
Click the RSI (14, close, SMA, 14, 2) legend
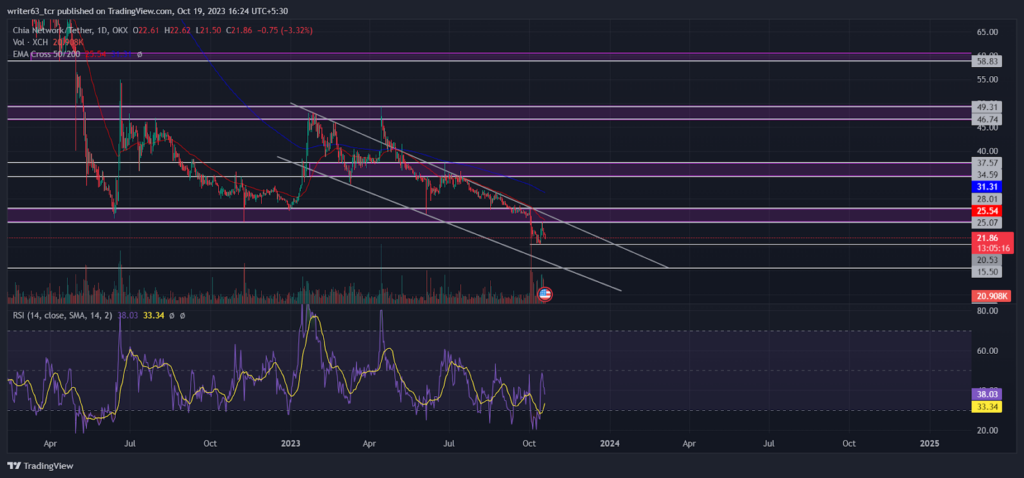pyautogui.click(x=63, y=315)
